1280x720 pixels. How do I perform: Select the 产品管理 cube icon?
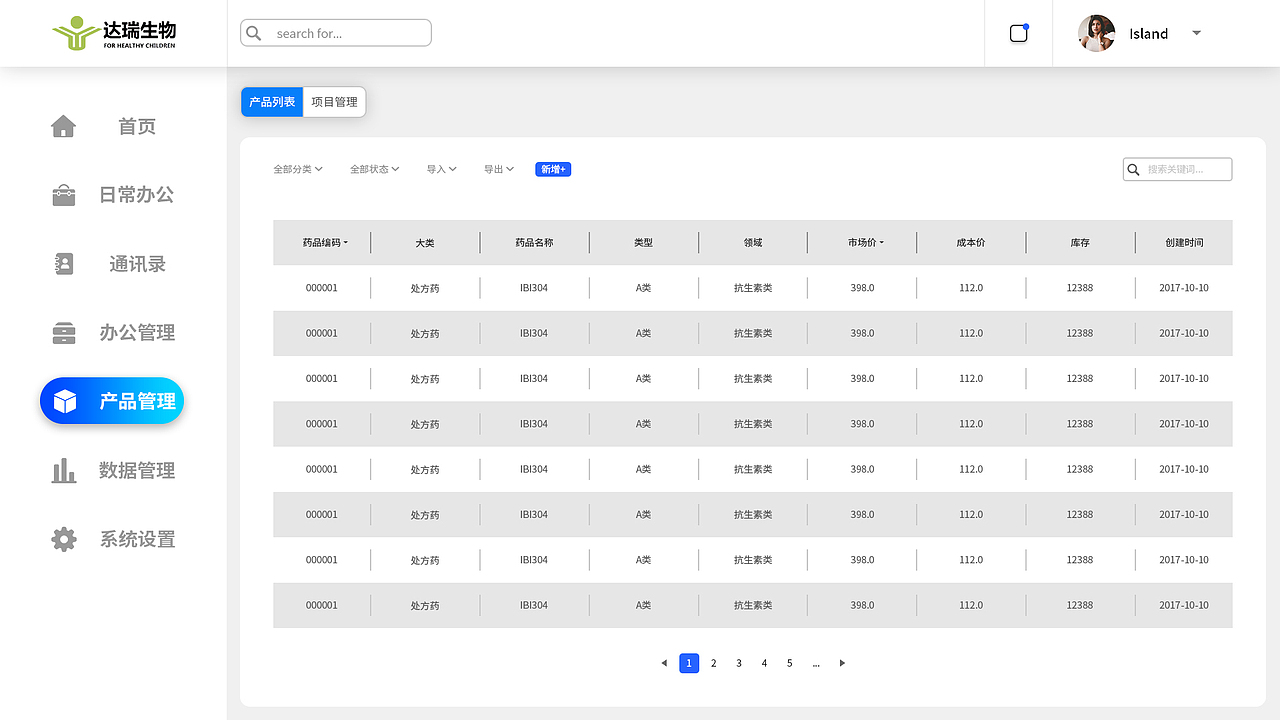(65, 401)
